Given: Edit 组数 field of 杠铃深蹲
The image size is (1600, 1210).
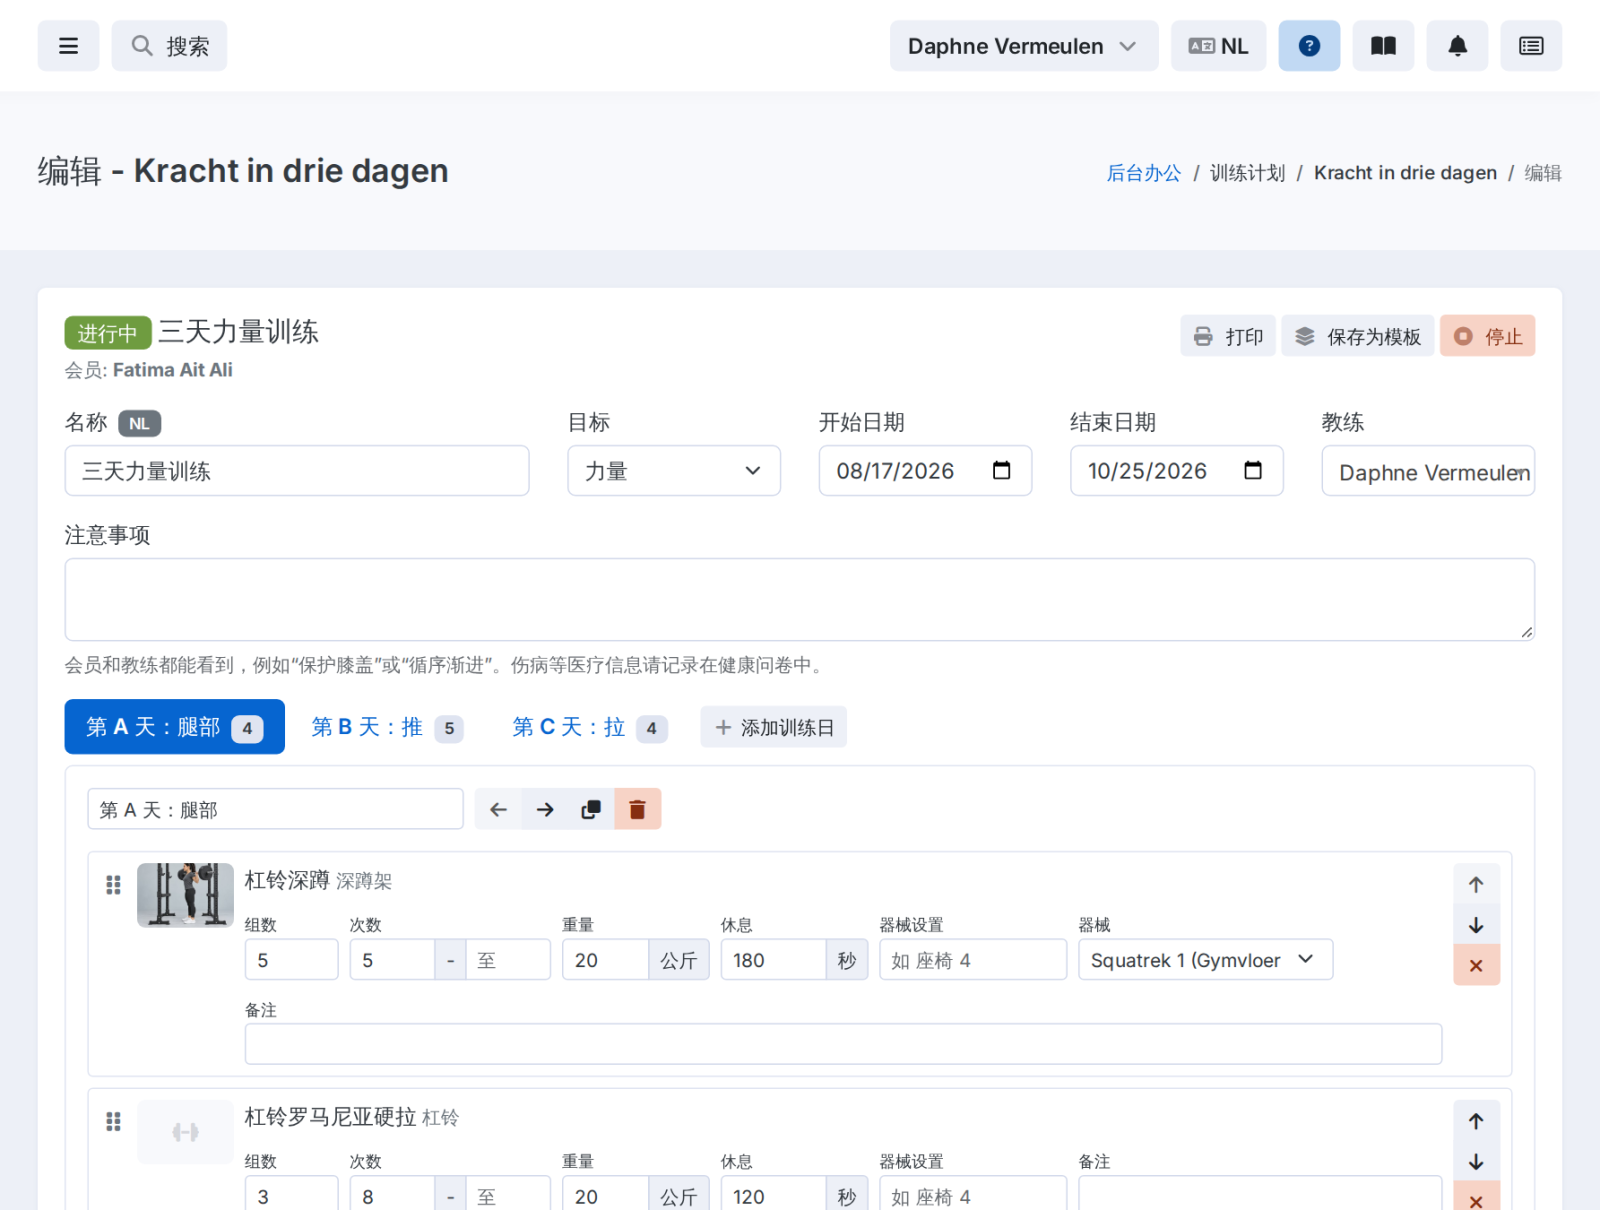Looking at the screenshot, I should [x=291, y=960].
